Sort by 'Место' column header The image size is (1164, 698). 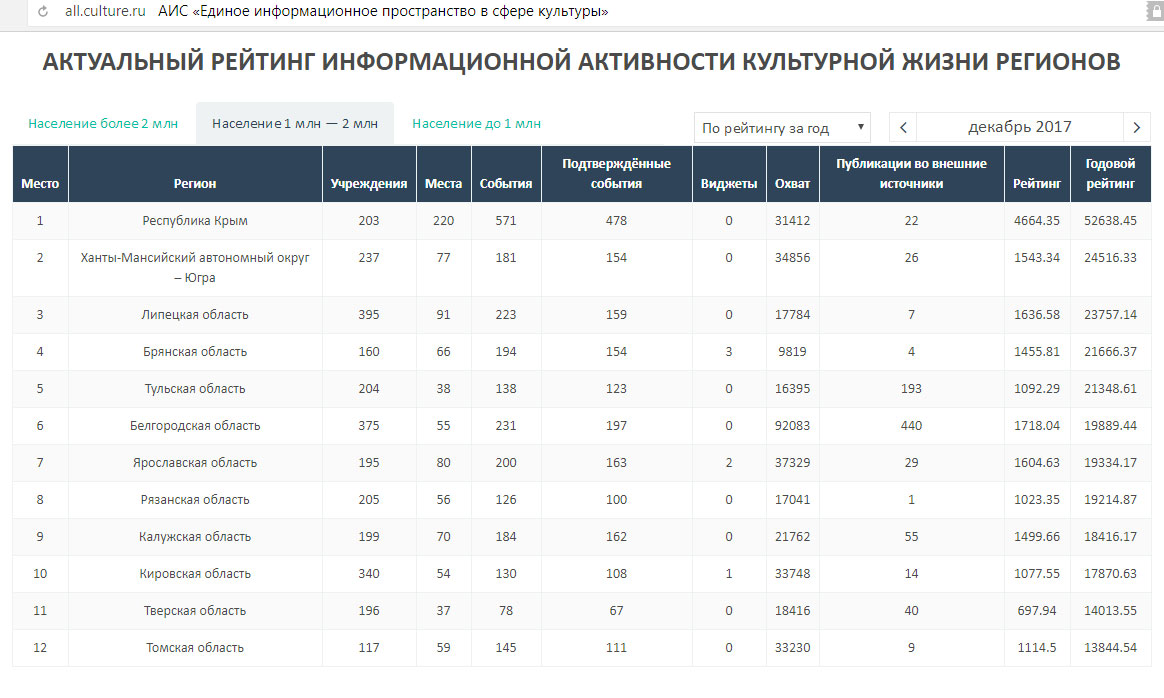(40, 184)
